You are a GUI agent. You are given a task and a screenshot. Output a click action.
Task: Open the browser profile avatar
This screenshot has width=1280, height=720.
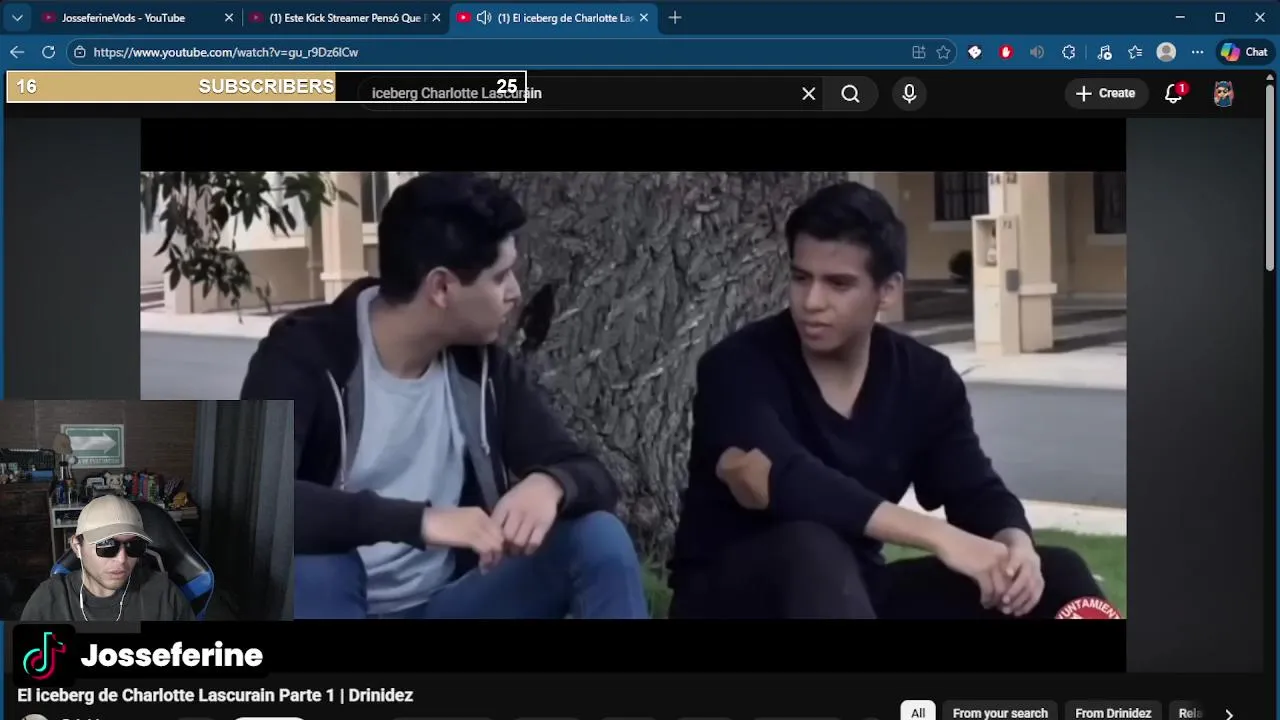[x=1166, y=52]
